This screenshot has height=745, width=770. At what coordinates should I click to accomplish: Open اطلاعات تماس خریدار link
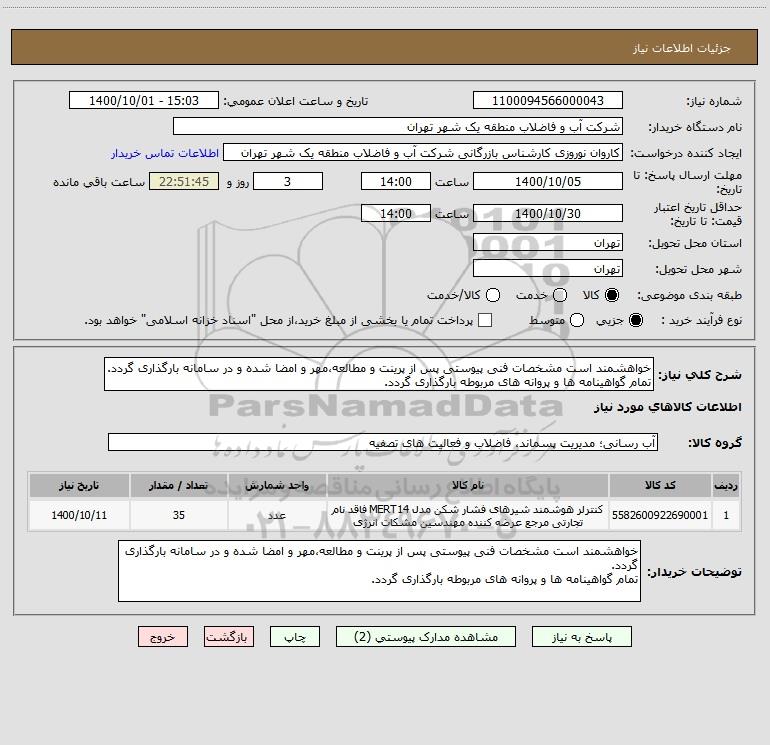[x=165, y=153]
